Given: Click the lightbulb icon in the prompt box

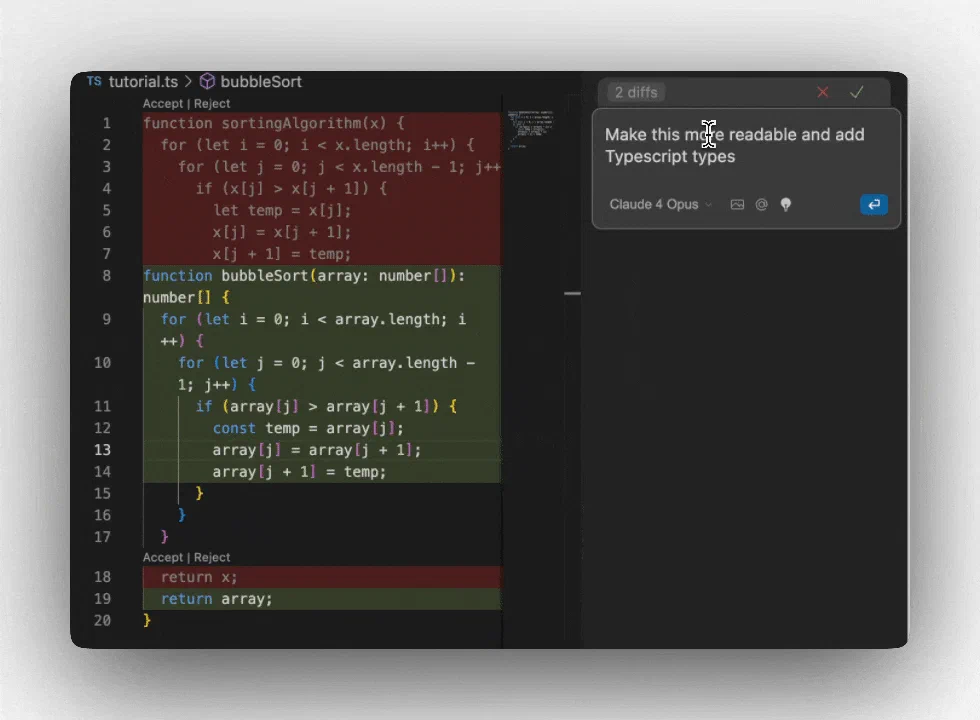Looking at the screenshot, I should coord(786,204).
